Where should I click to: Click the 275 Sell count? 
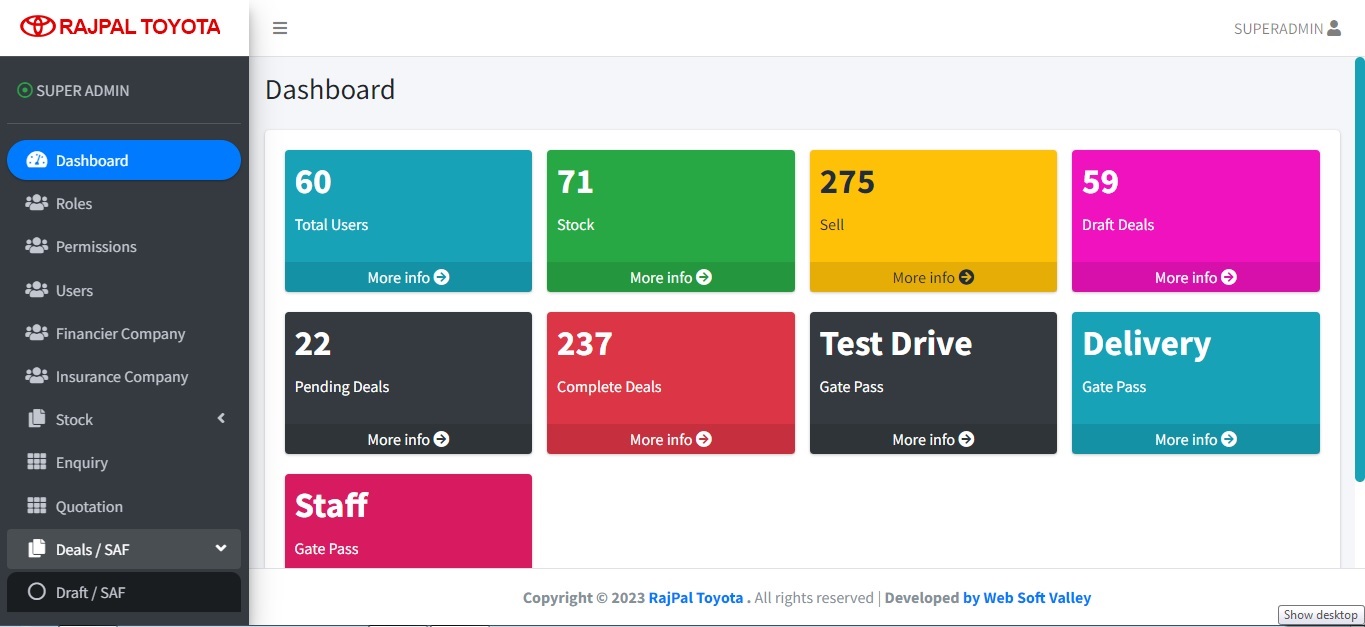tap(847, 182)
